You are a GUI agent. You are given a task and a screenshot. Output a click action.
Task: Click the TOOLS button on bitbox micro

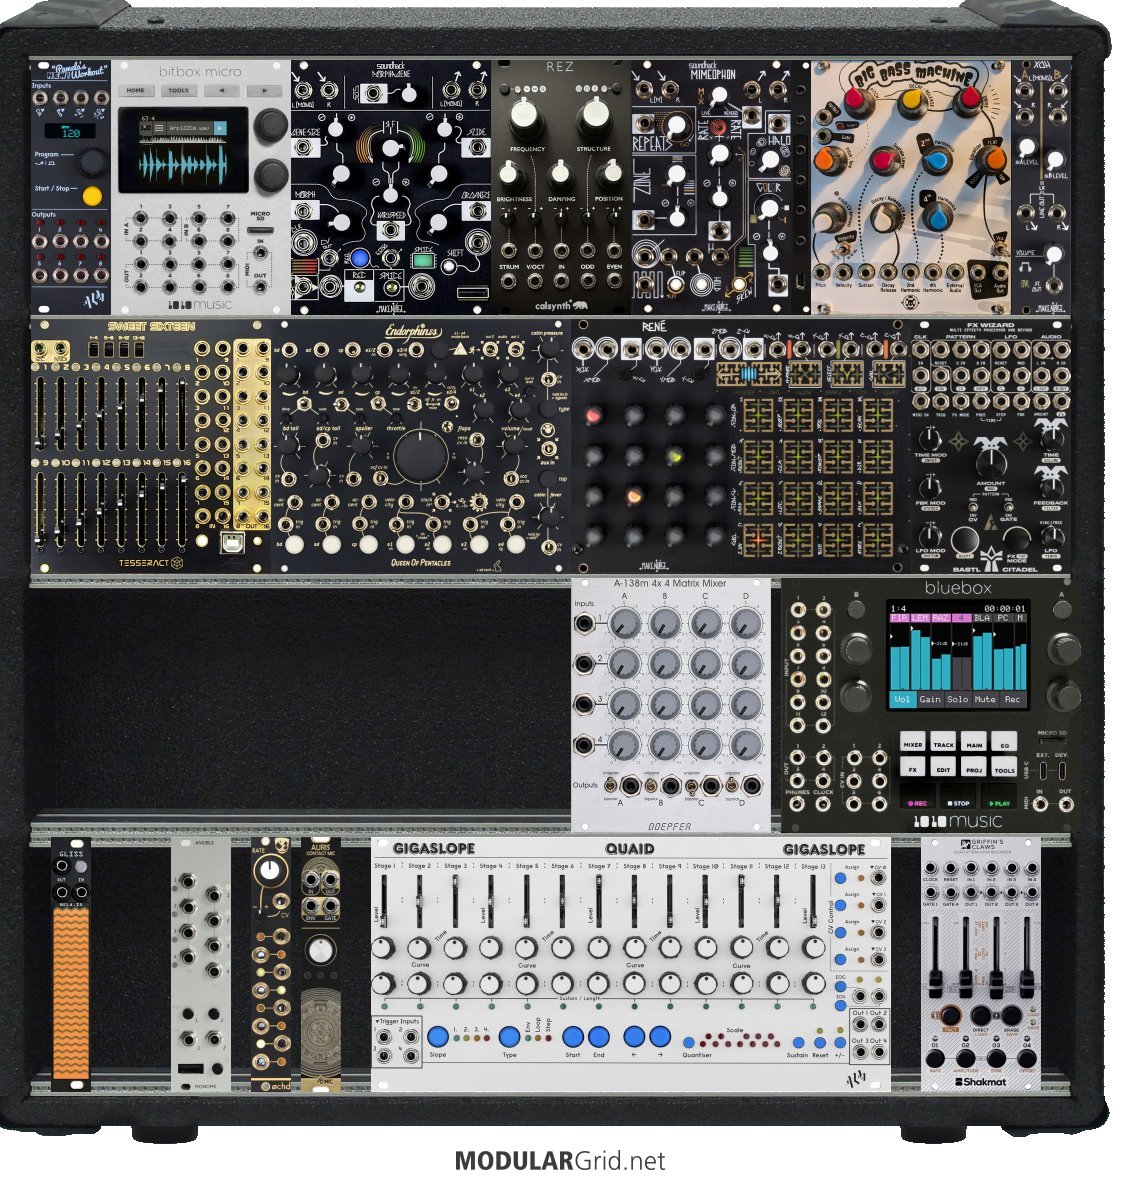[179, 90]
